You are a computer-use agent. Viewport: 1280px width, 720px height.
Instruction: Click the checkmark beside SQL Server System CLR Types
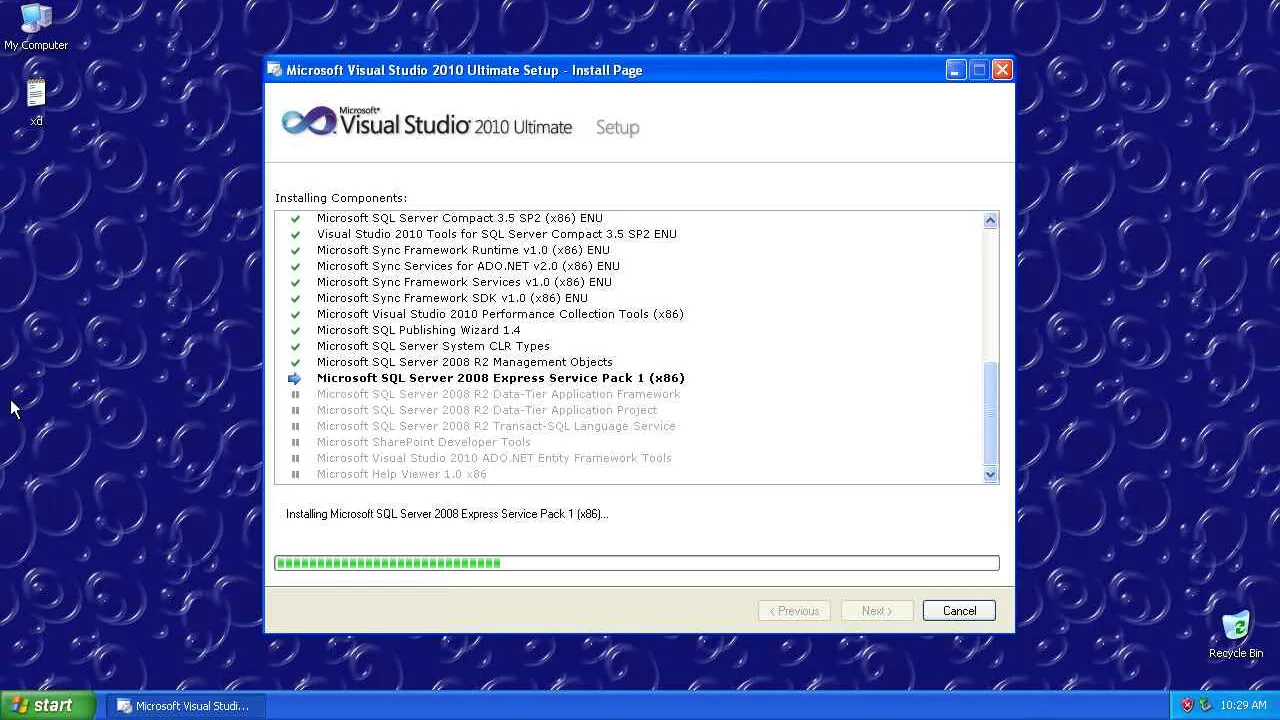(295, 346)
